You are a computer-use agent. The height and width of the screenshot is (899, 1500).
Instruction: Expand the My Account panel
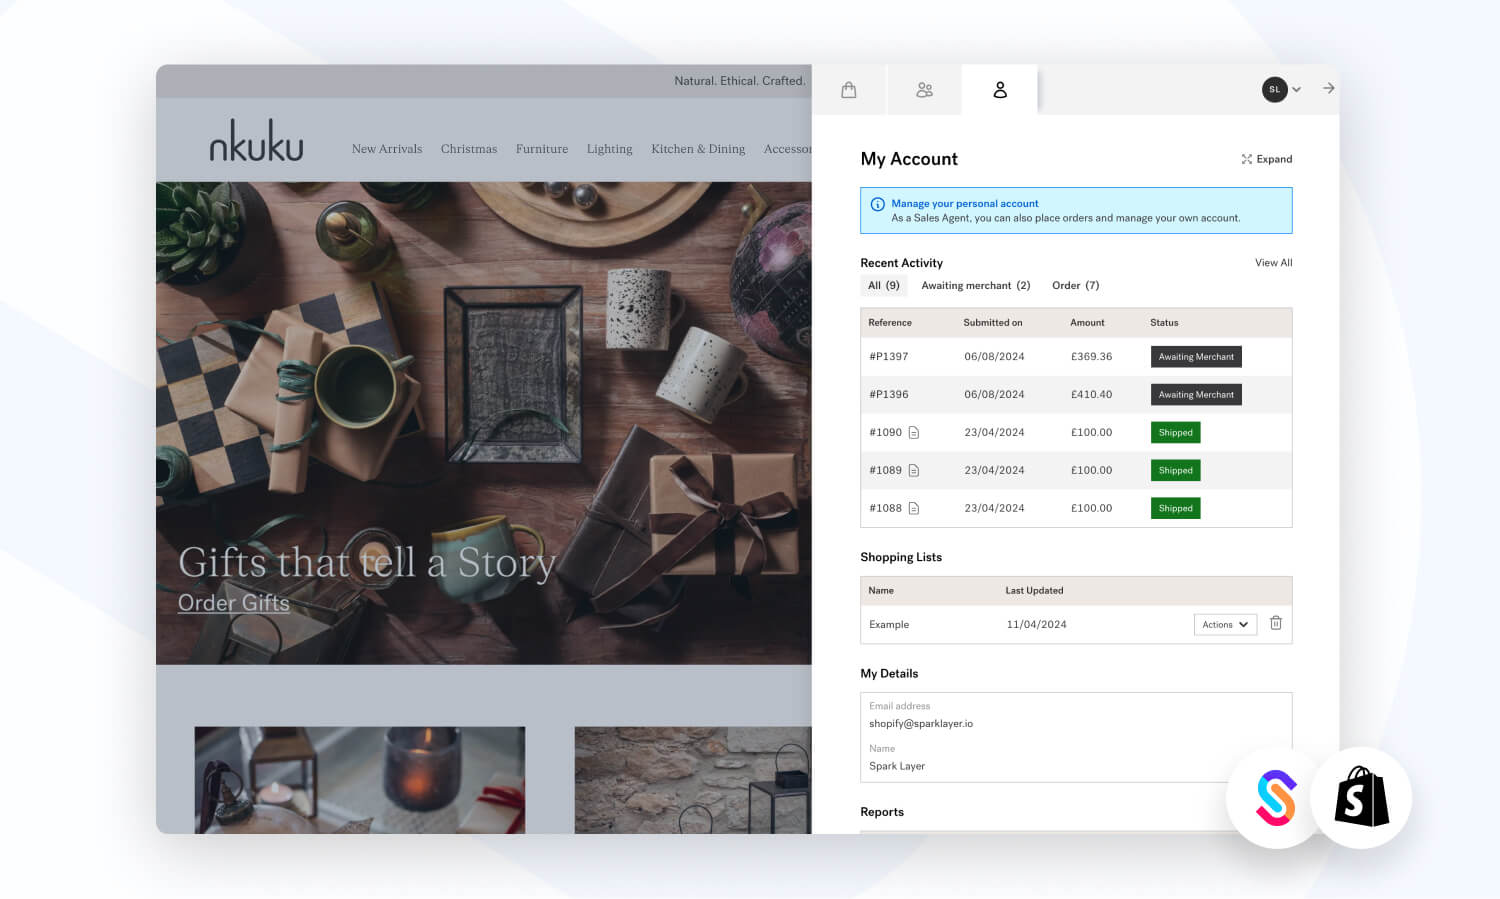pos(1266,159)
